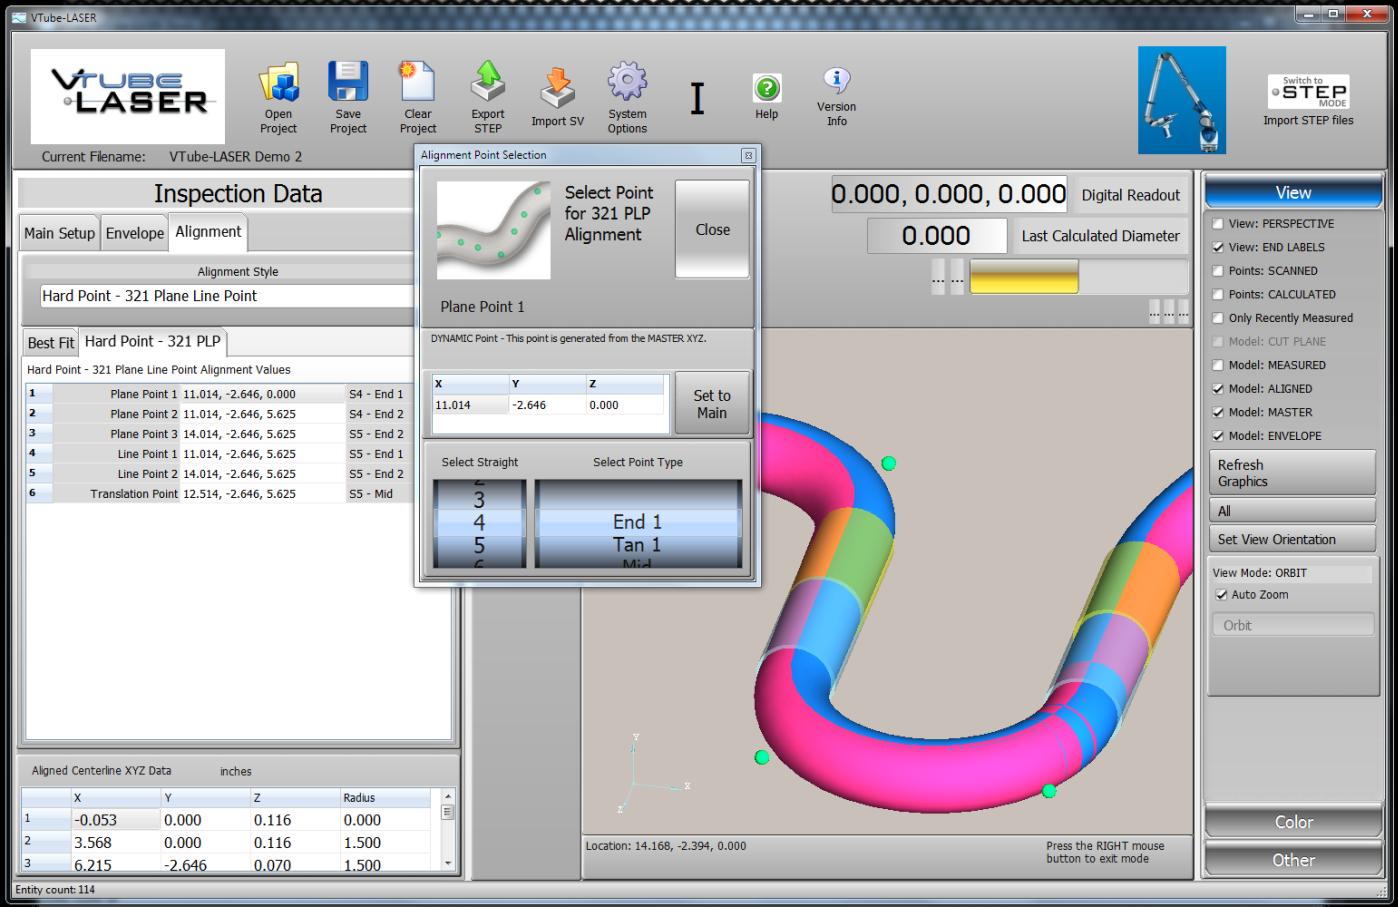The height and width of the screenshot is (907, 1398).
Task: Switch to the Envelope tab
Action: [134, 233]
